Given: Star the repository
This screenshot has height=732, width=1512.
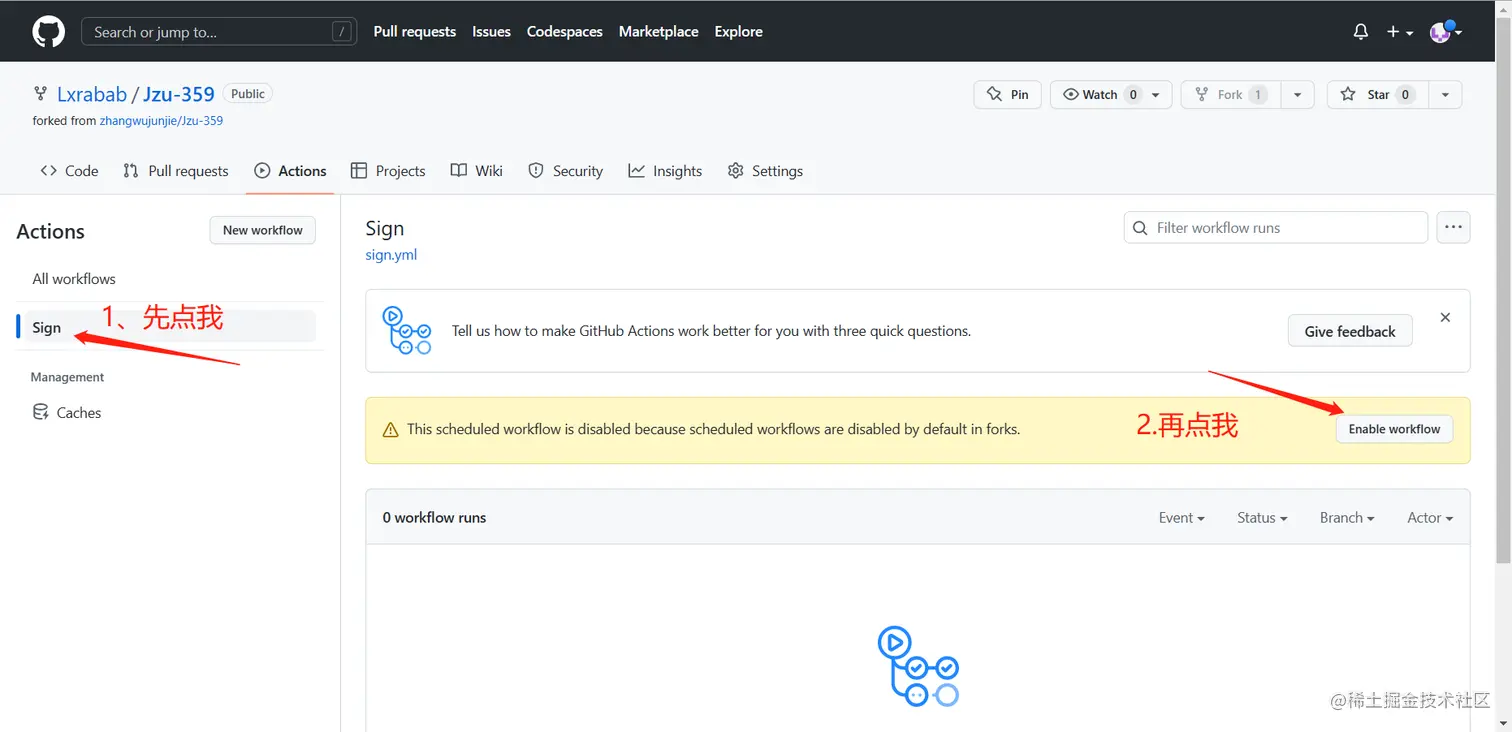Looking at the screenshot, I should [1378, 94].
